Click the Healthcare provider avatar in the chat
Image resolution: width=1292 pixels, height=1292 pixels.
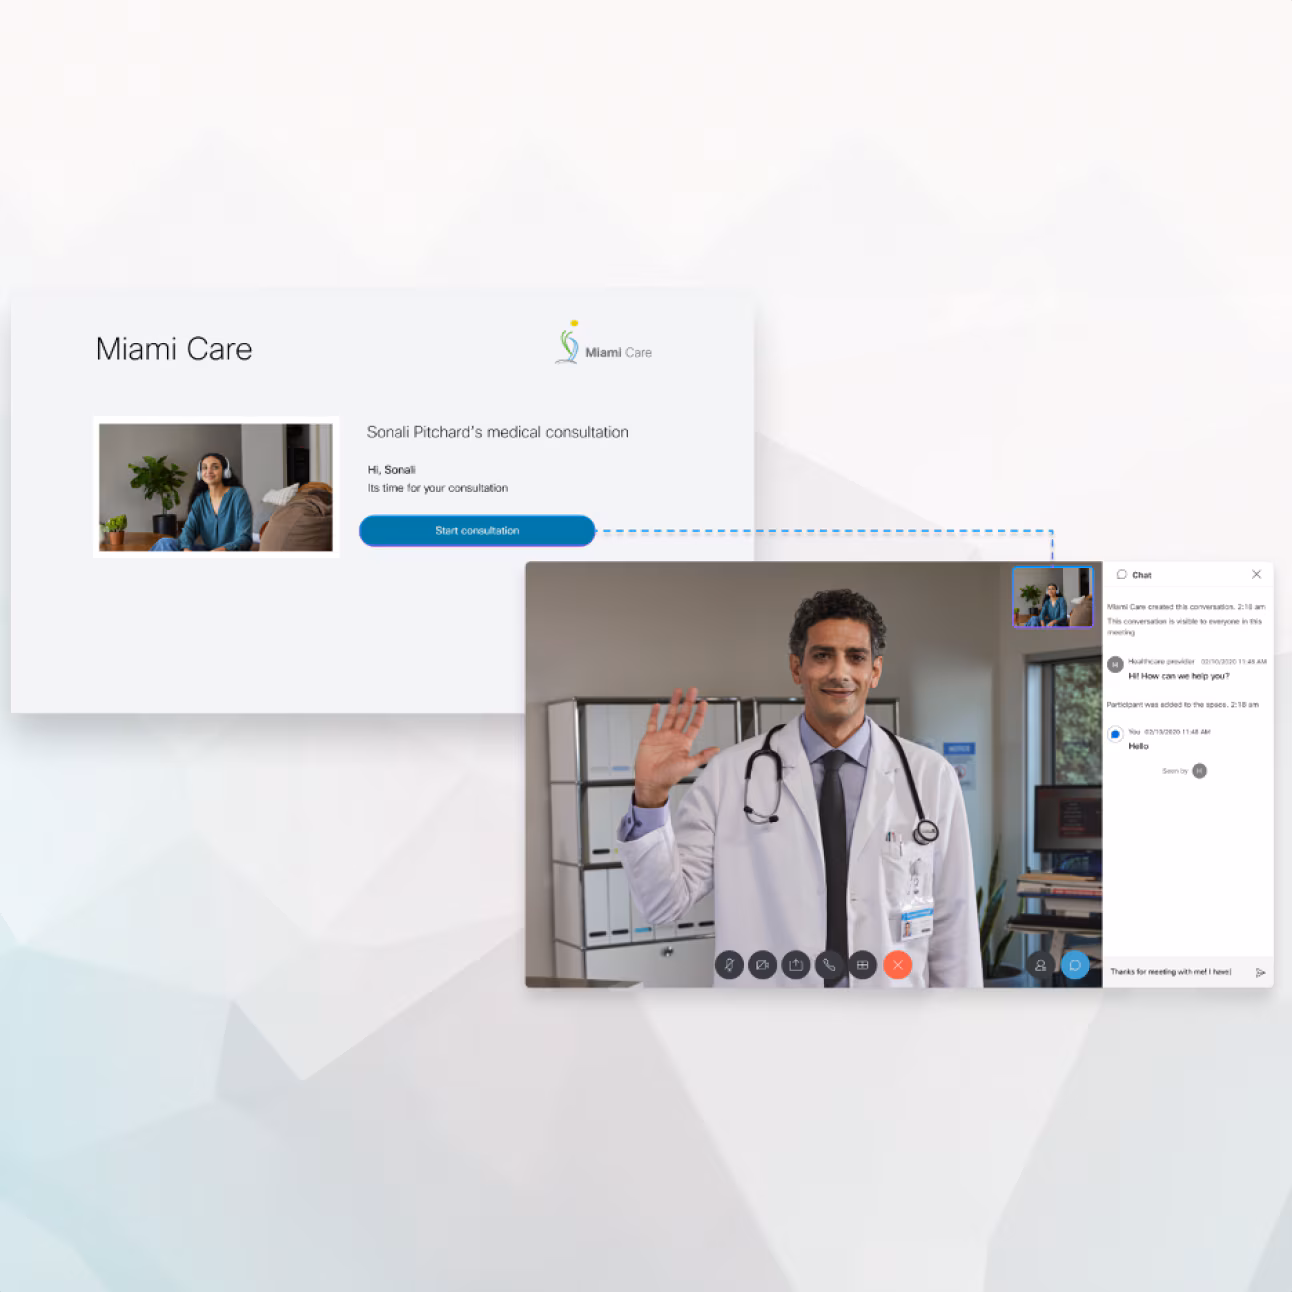1116,665
